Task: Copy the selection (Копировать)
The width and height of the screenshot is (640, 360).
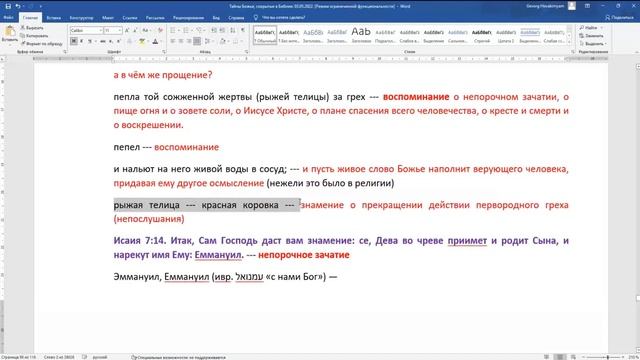Action: [x=34, y=36]
